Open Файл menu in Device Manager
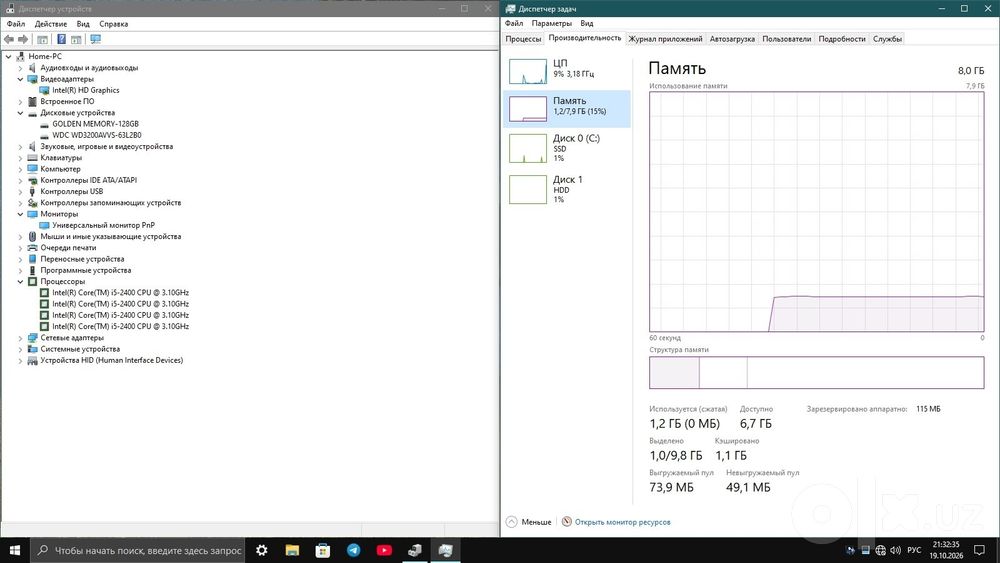1000x563 pixels. [x=16, y=24]
